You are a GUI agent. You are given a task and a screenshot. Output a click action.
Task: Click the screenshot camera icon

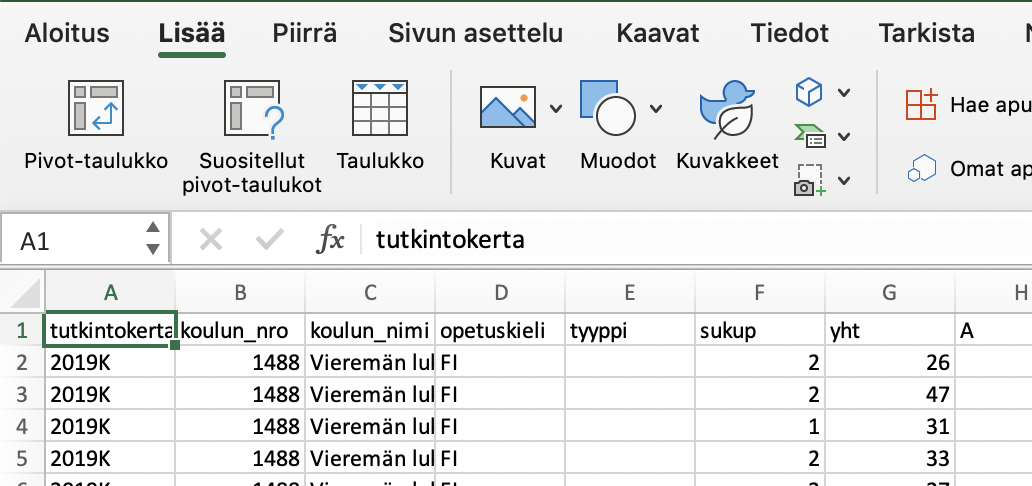tap(808, 180)
